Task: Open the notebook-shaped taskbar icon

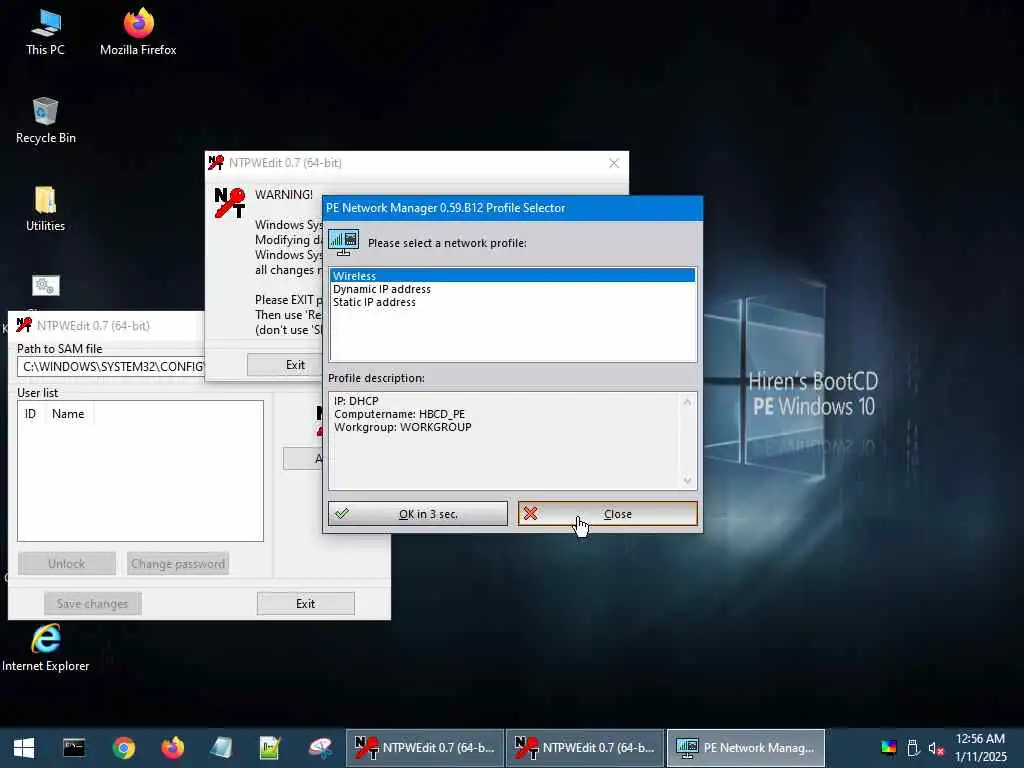Action: tap(221, 748)
